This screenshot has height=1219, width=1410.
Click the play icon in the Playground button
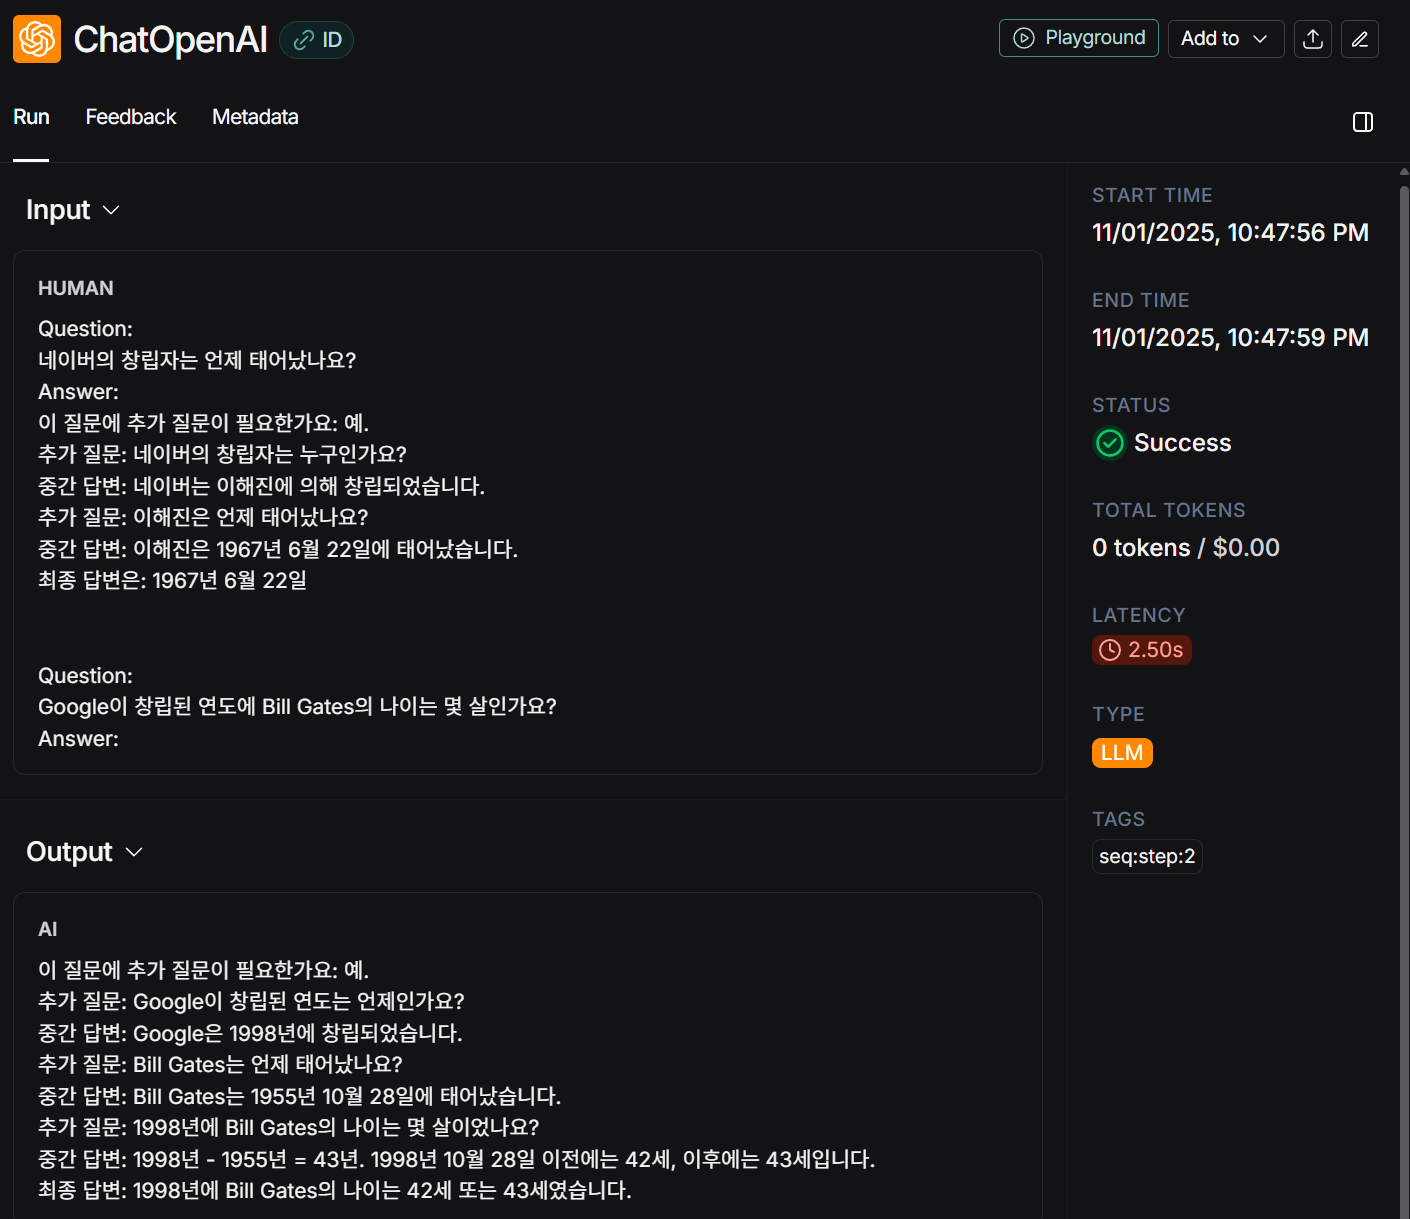[x=1024, y=38]
